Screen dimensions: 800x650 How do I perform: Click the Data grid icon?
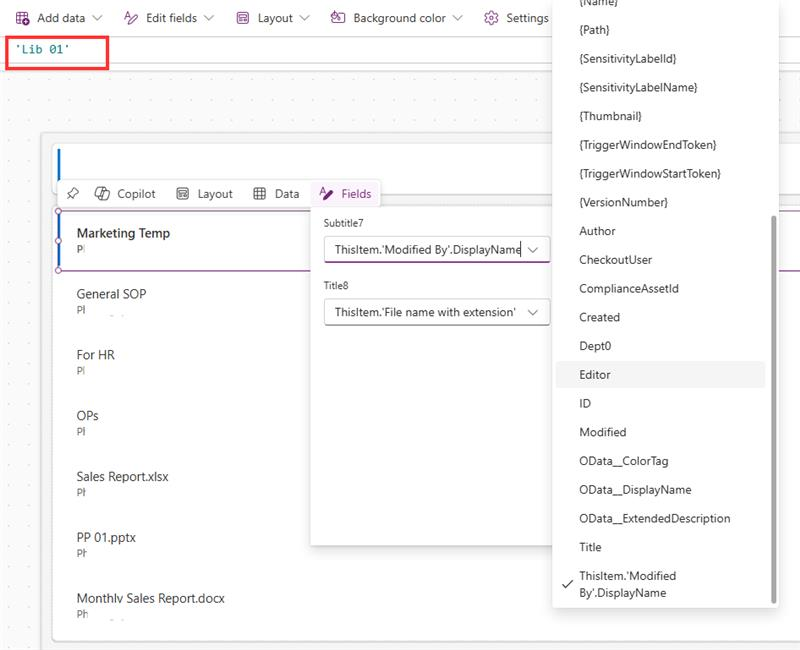pos(260,194)
